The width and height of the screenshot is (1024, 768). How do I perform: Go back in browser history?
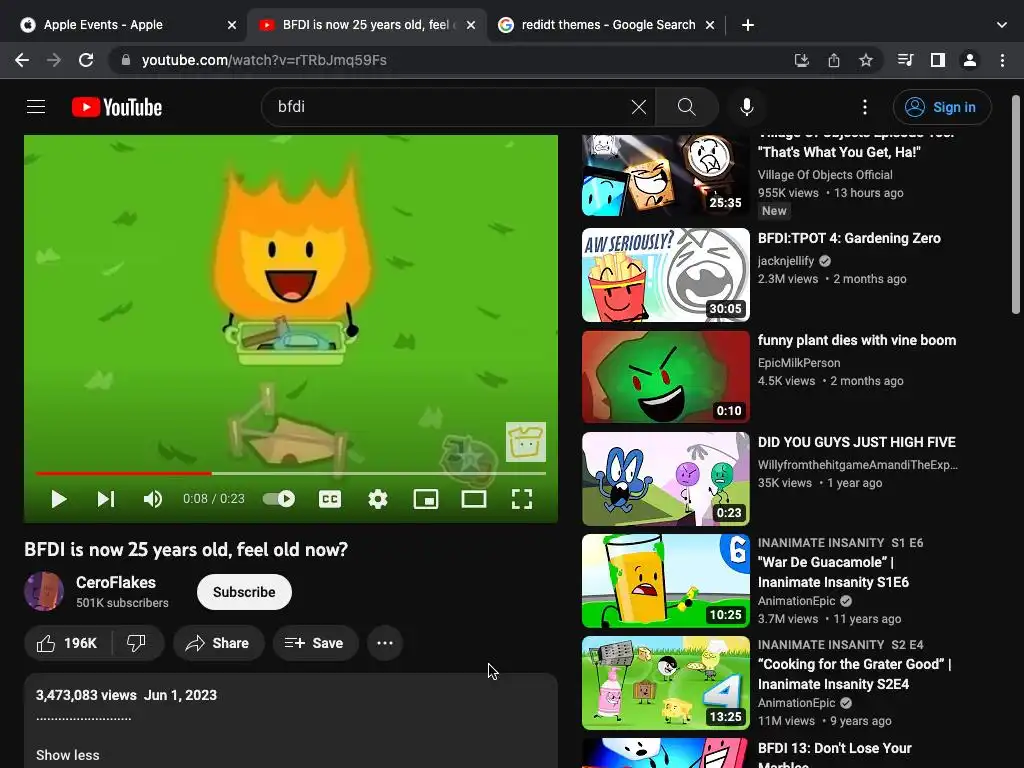[22, 60]
